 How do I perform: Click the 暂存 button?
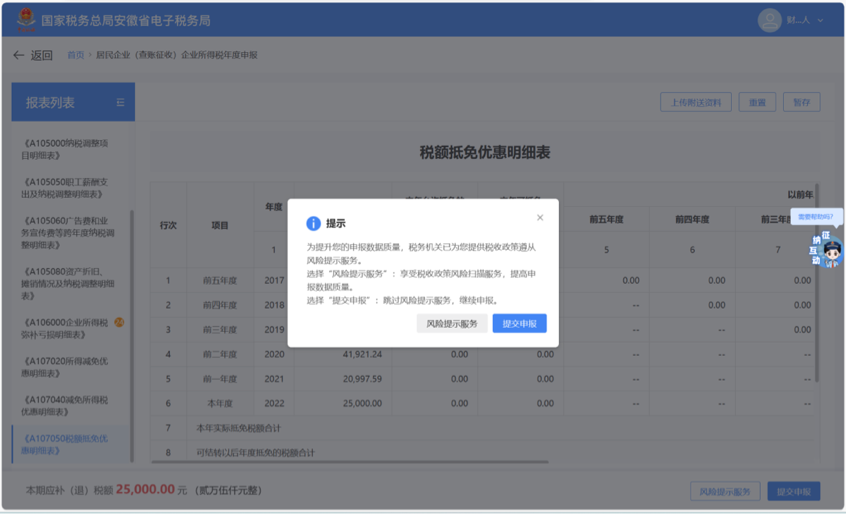pos(801,102)
